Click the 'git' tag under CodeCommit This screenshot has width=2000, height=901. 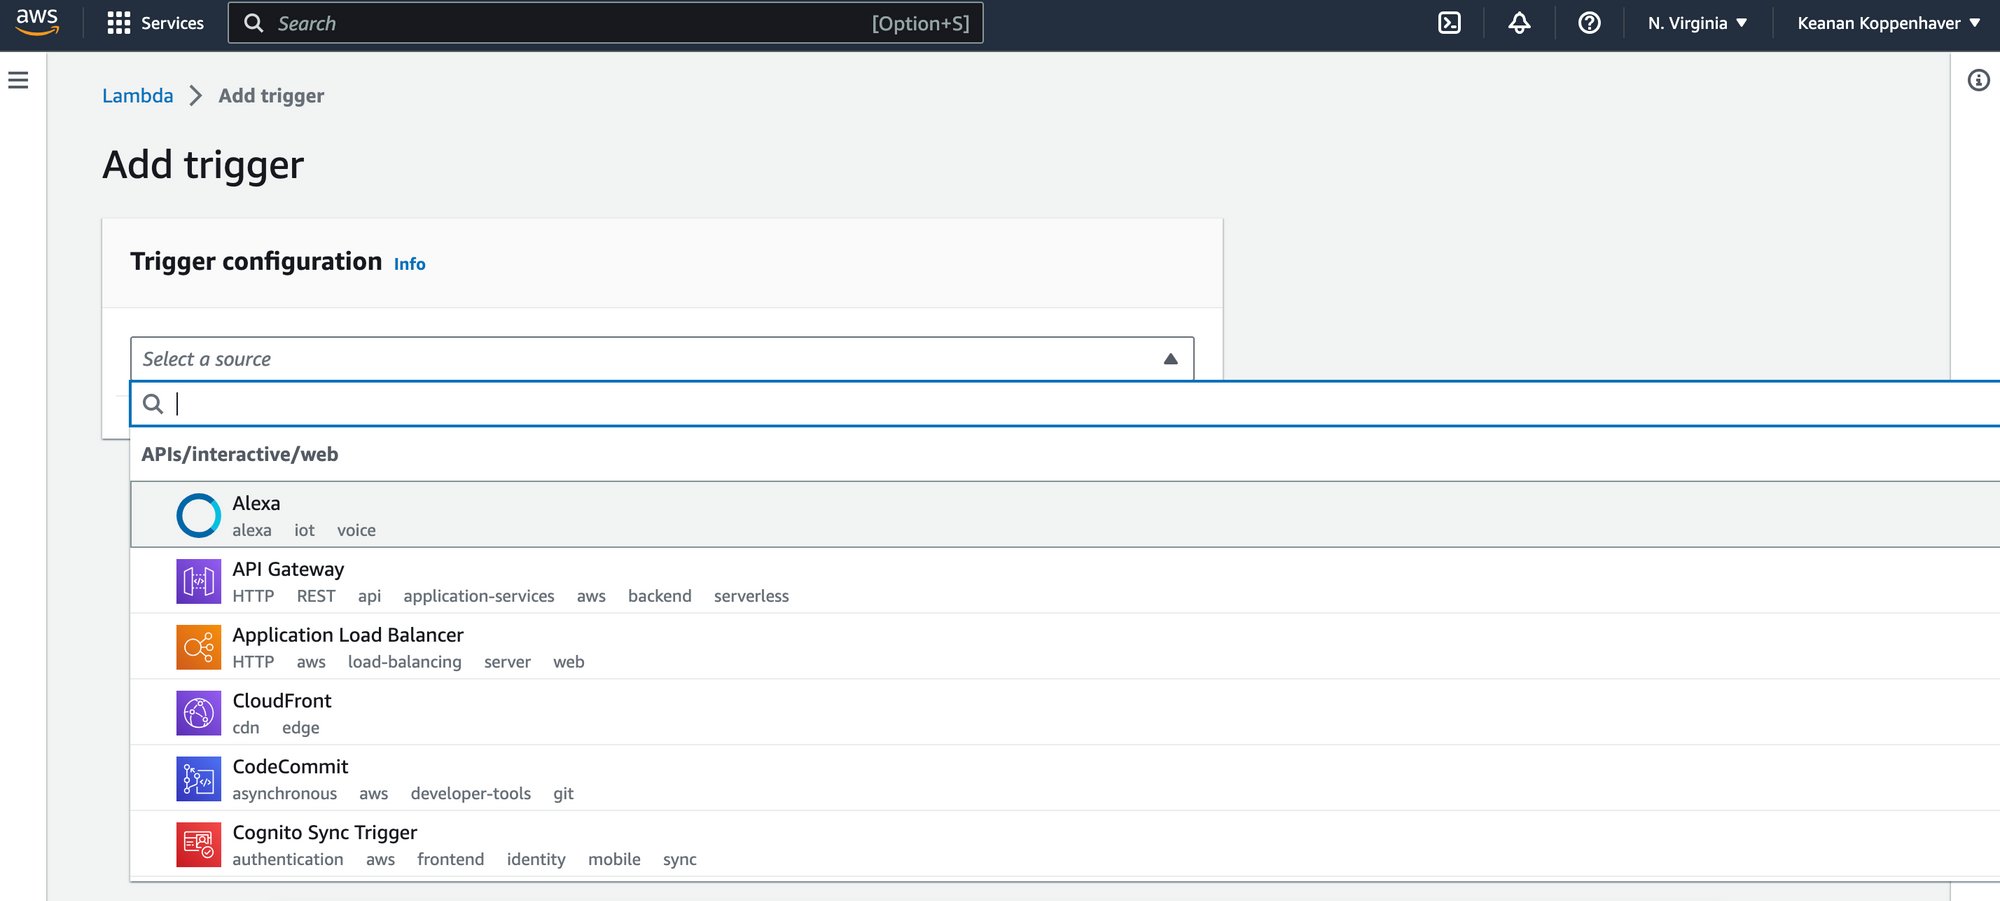click(x=563, y=794)
